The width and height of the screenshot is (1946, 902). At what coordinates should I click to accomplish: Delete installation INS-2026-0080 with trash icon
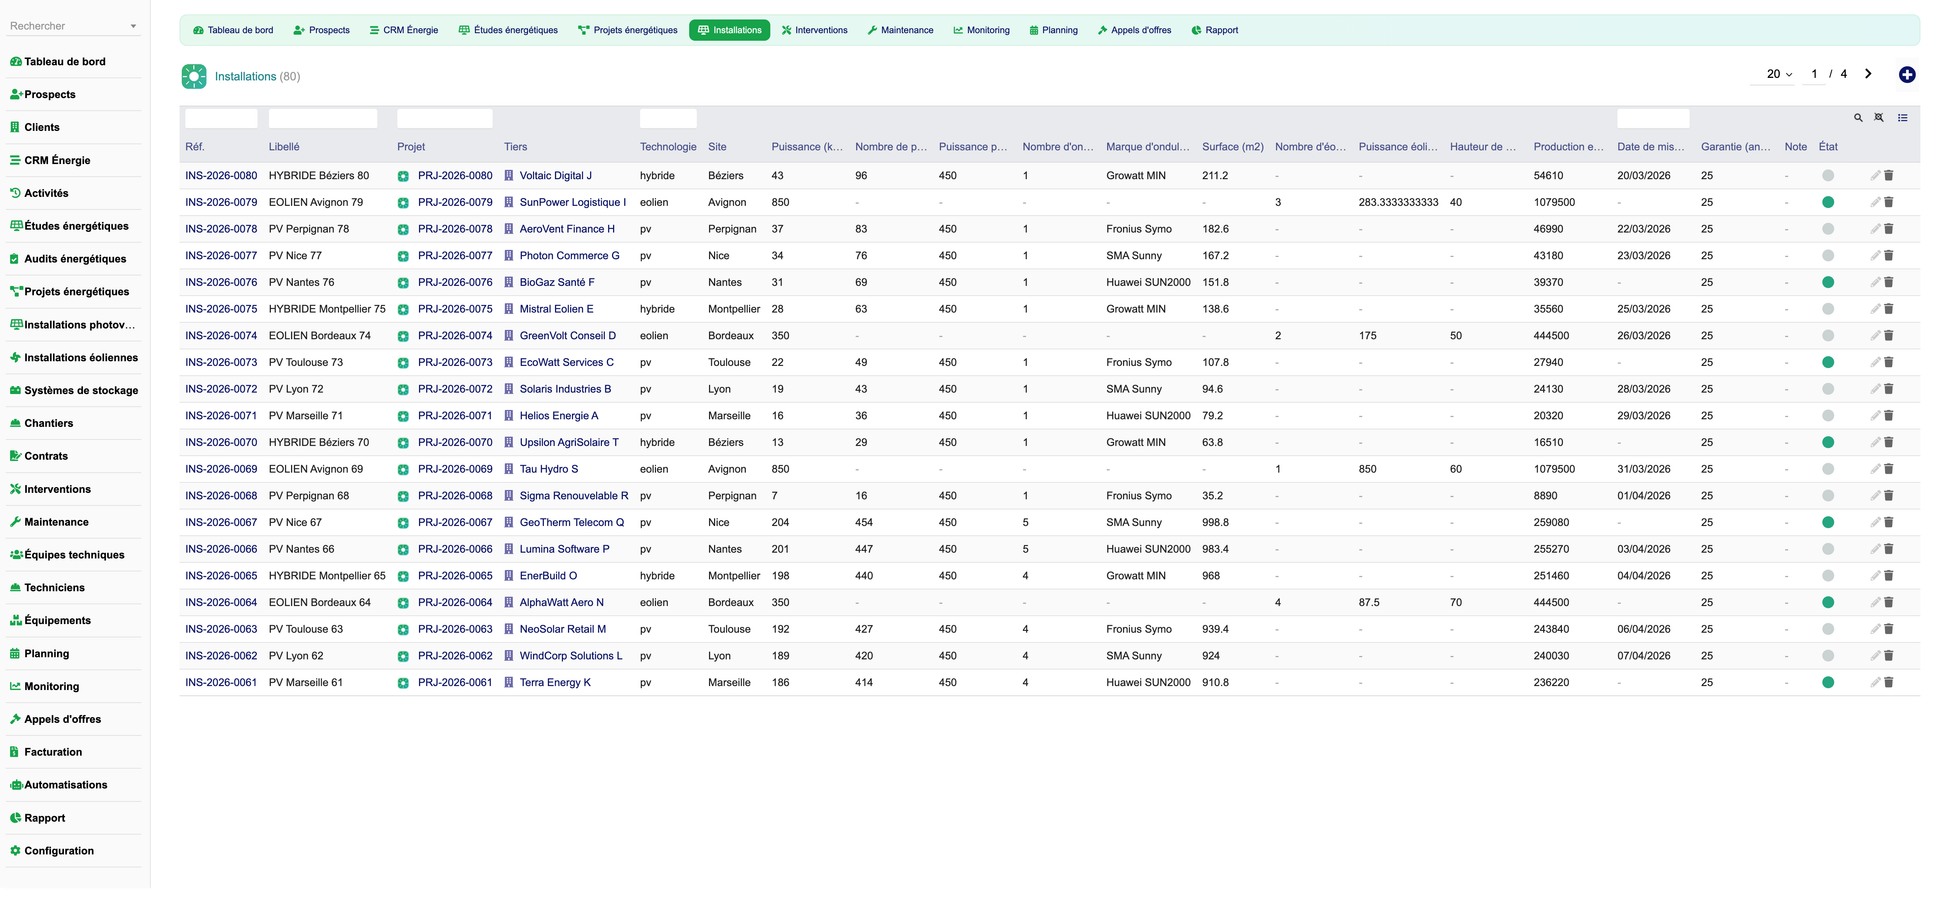(x=1888, y=176)
